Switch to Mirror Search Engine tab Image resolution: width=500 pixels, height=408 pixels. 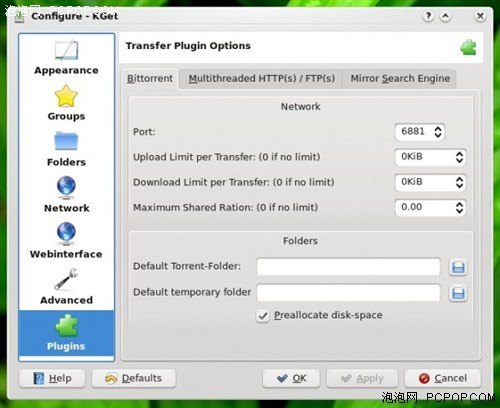pos(400,79)
